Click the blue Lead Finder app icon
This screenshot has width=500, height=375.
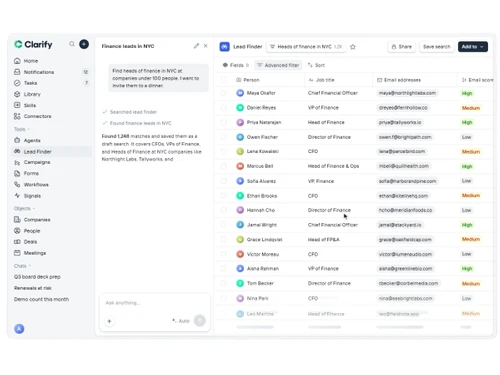tap(225, 47)
